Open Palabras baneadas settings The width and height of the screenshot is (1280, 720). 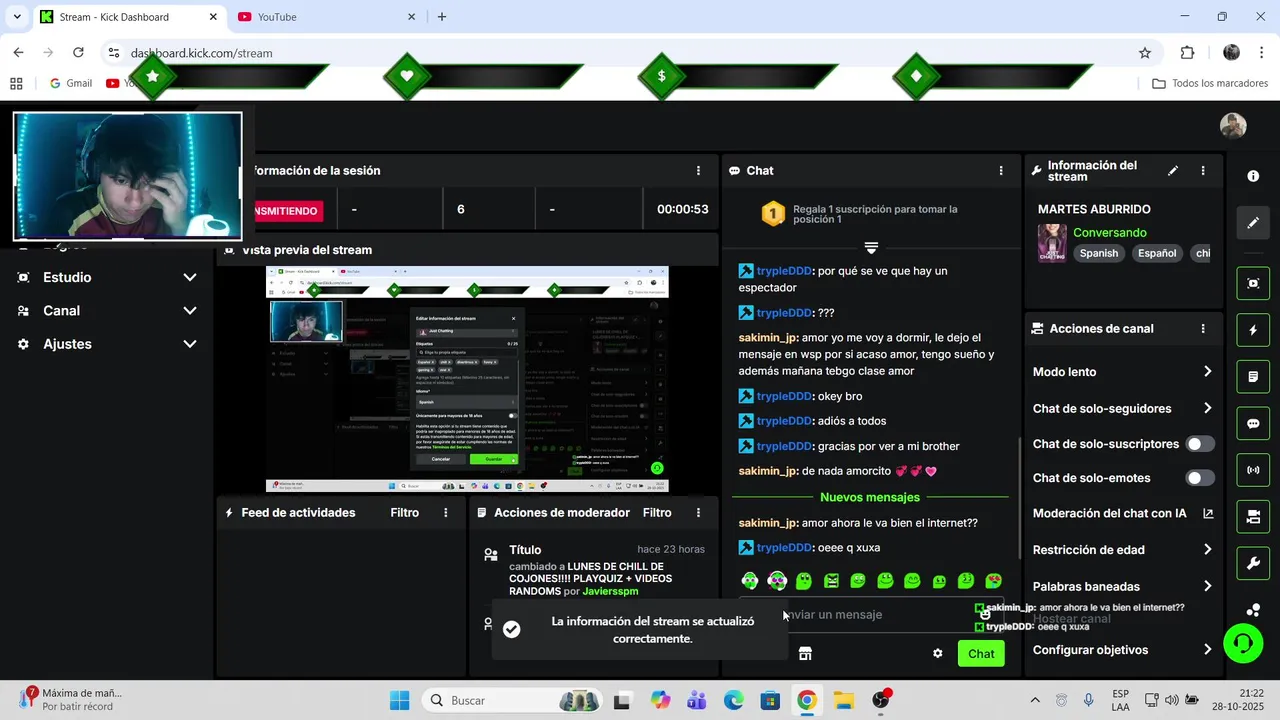pyautogui.click(x=1122, y=586)
